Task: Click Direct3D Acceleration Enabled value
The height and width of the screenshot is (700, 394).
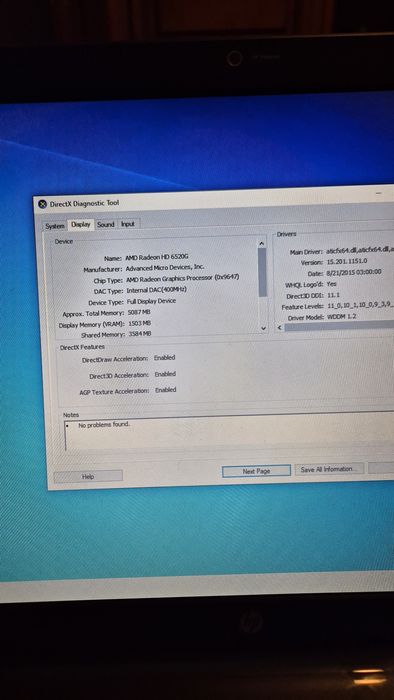Action: coord(165,374)
